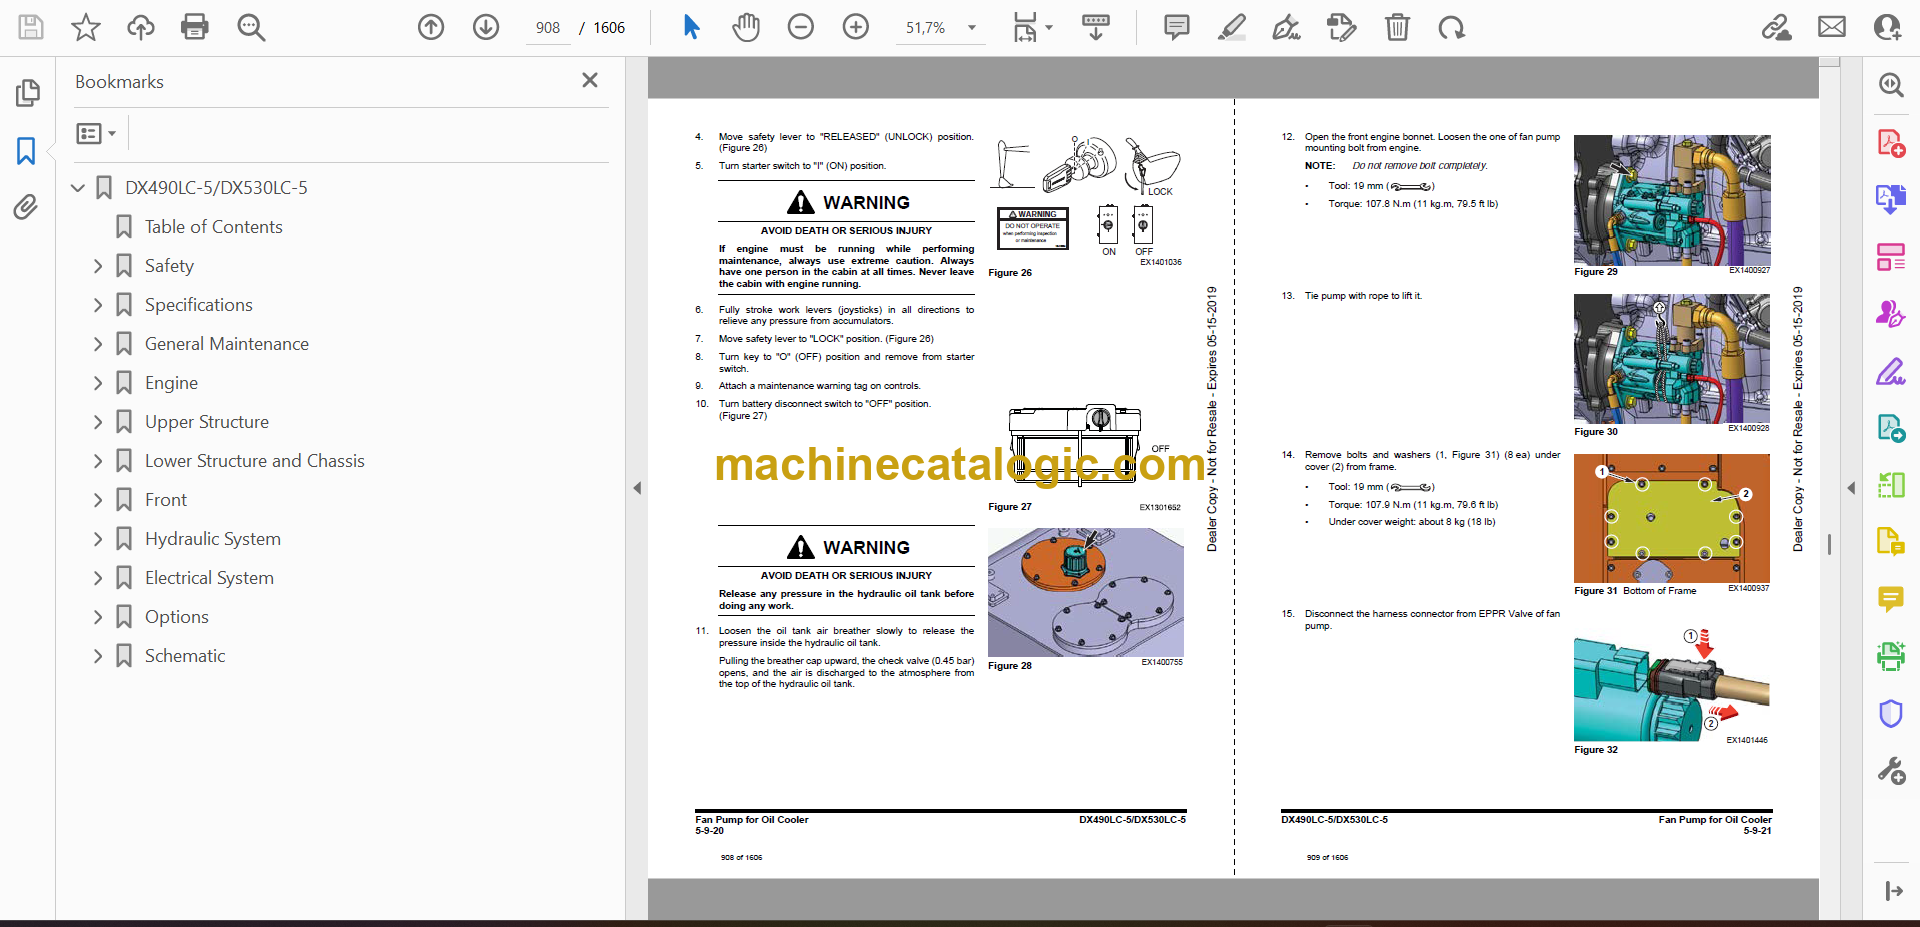Expand the Upper Structure bookmark
Image resolution: width=1920 pixels, height=927 pixels.
point(98,422)
